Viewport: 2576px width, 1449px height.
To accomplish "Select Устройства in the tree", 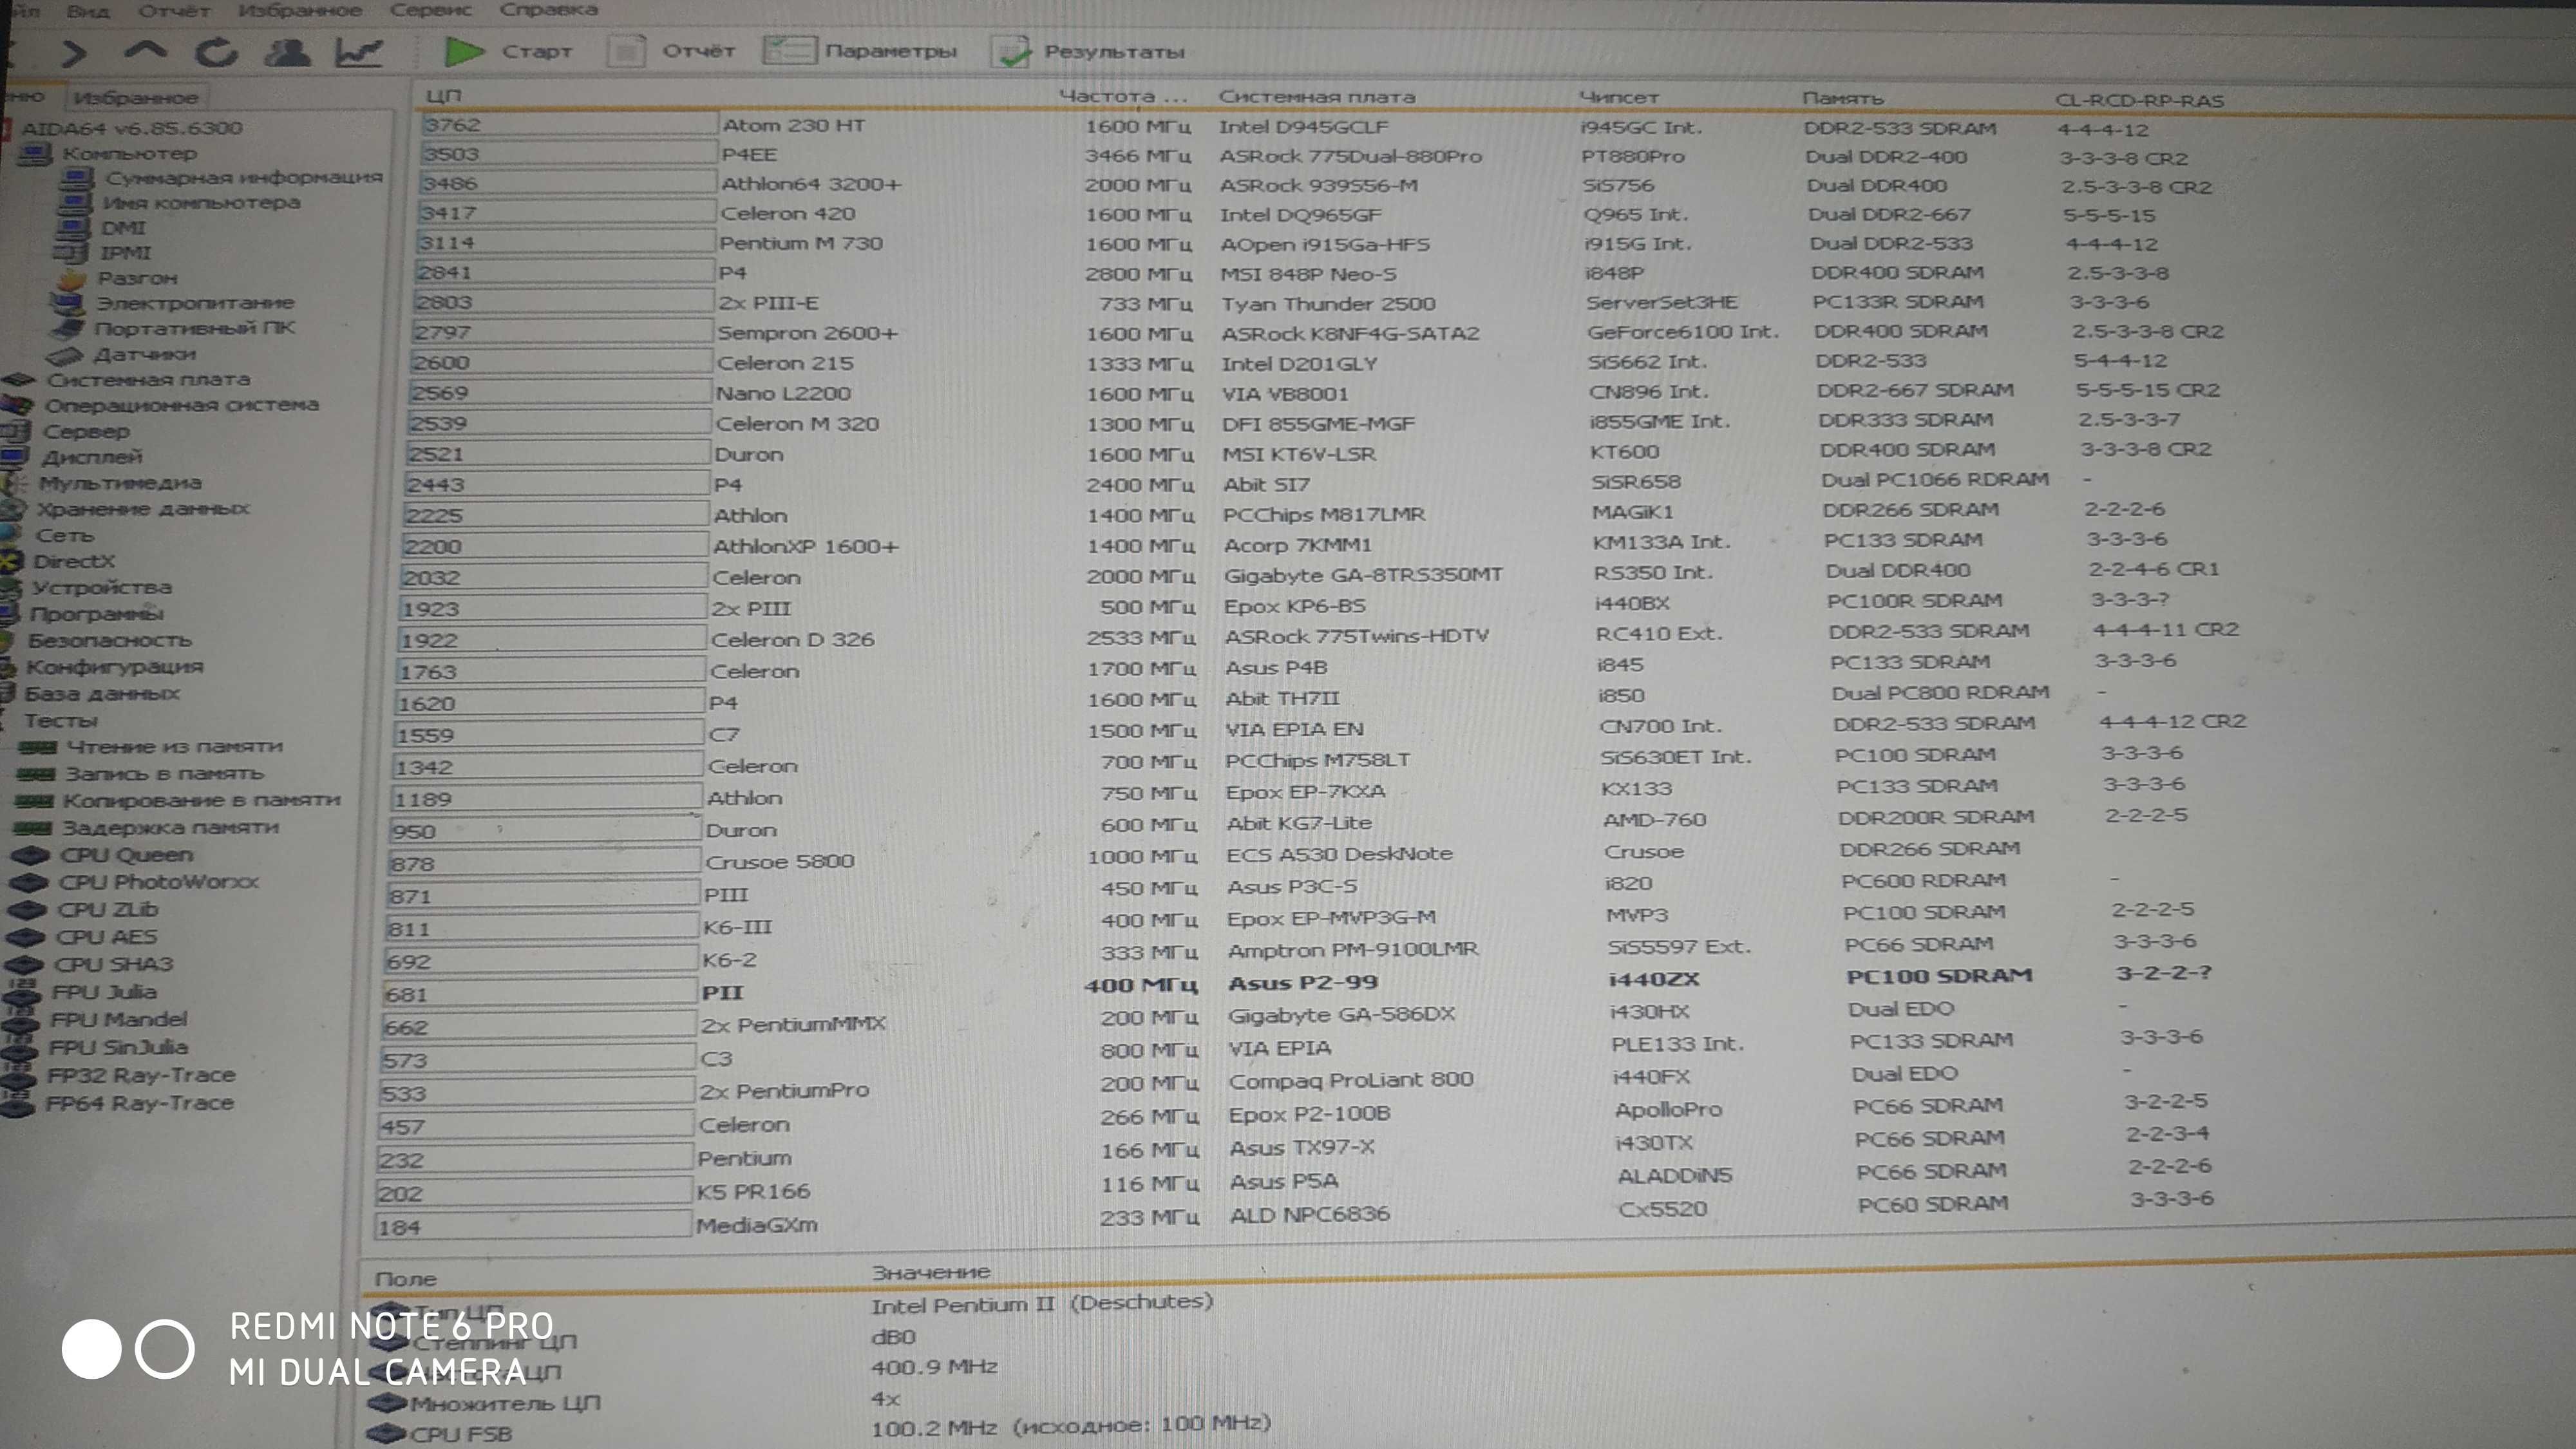I will coord(102,587).
